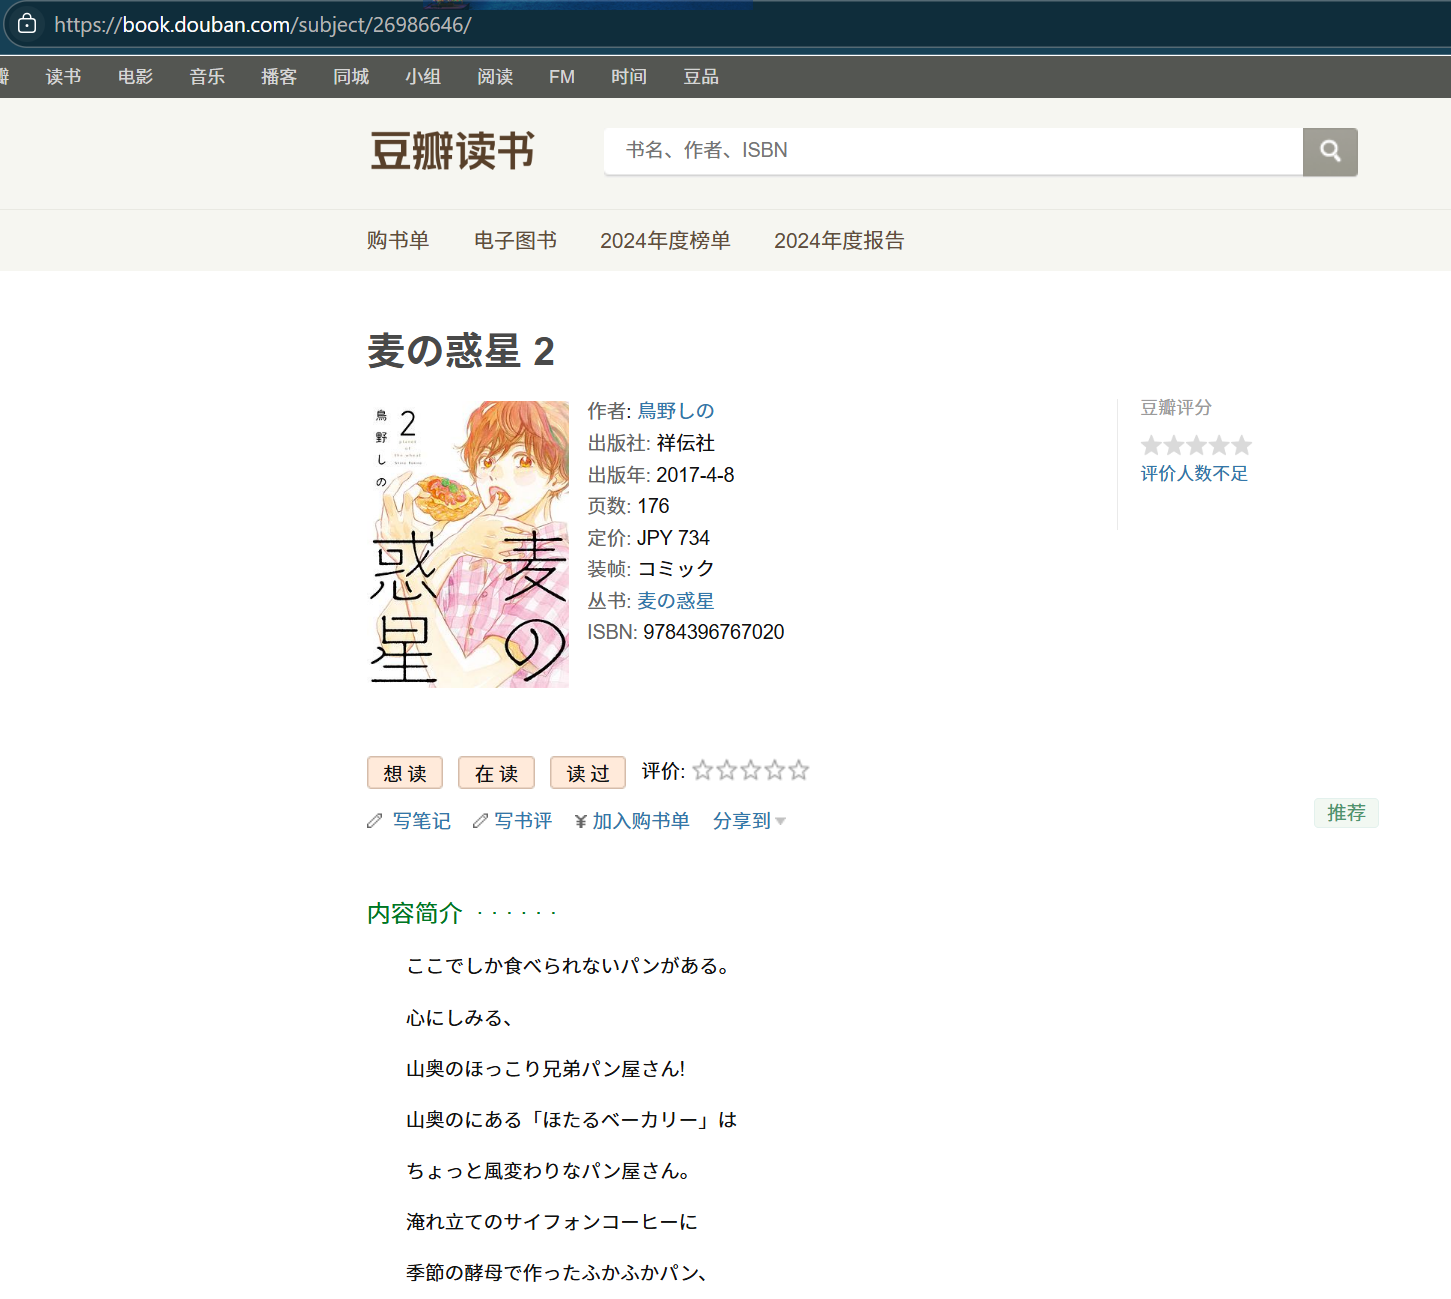Open series link 麦の惑星

click(676, 601)
